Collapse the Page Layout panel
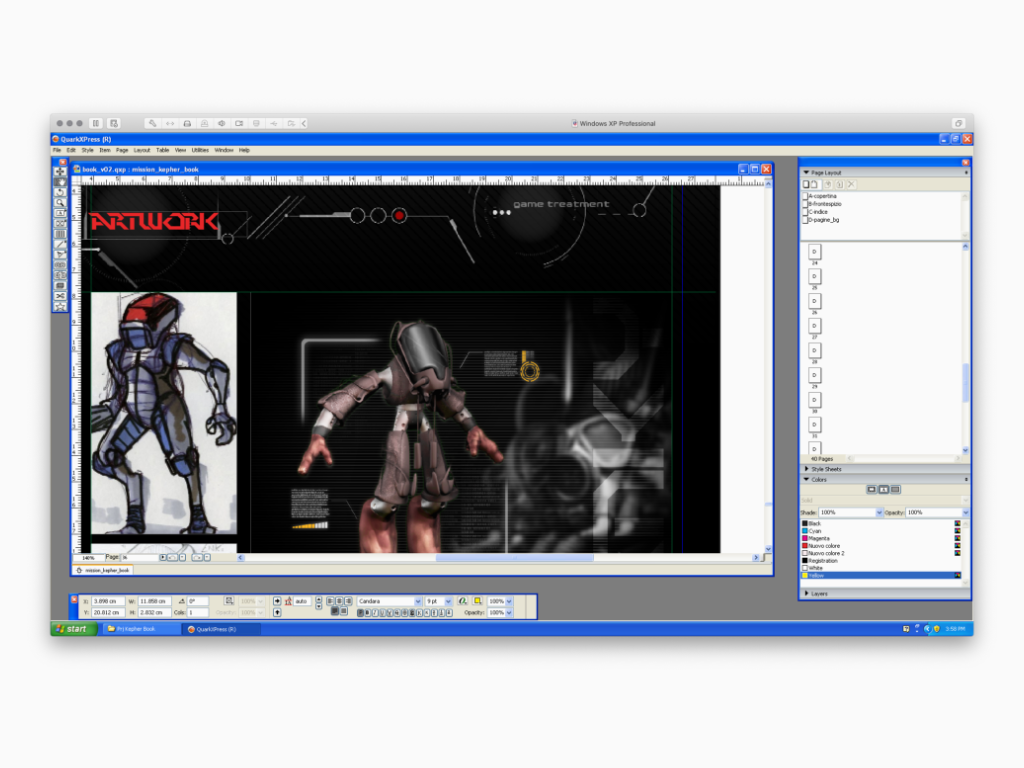1024x768 pixels. [806, 172]
